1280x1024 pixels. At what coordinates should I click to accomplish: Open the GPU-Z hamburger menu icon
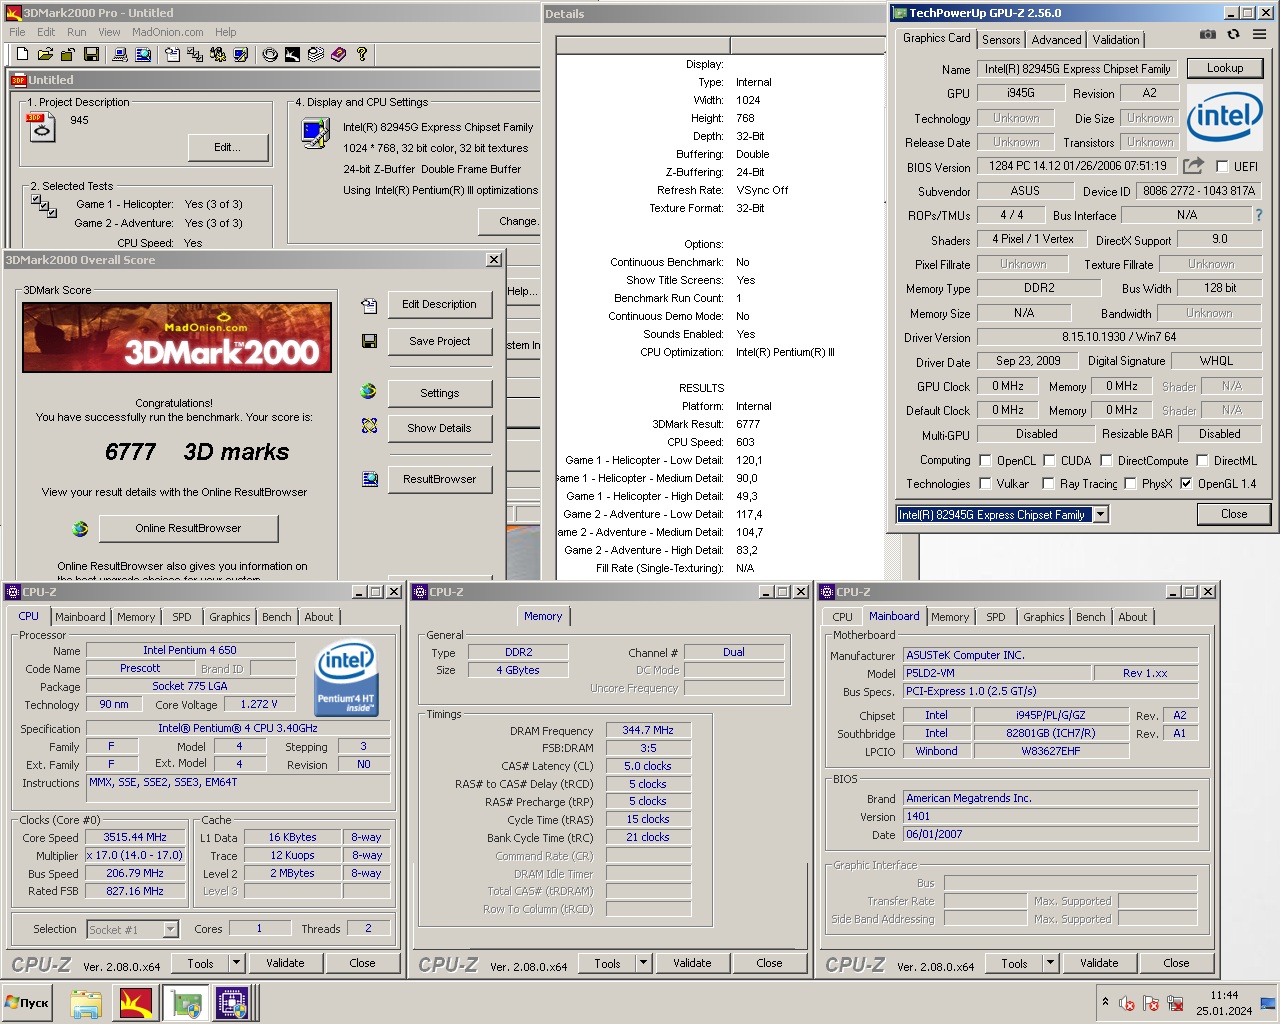pos(1259,34)
